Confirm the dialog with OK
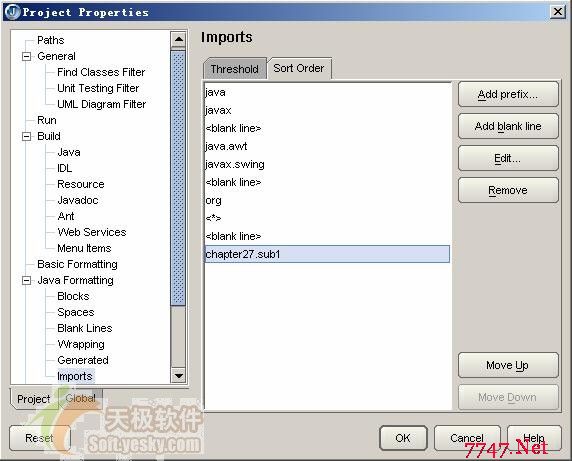 (x=403, y=438)
